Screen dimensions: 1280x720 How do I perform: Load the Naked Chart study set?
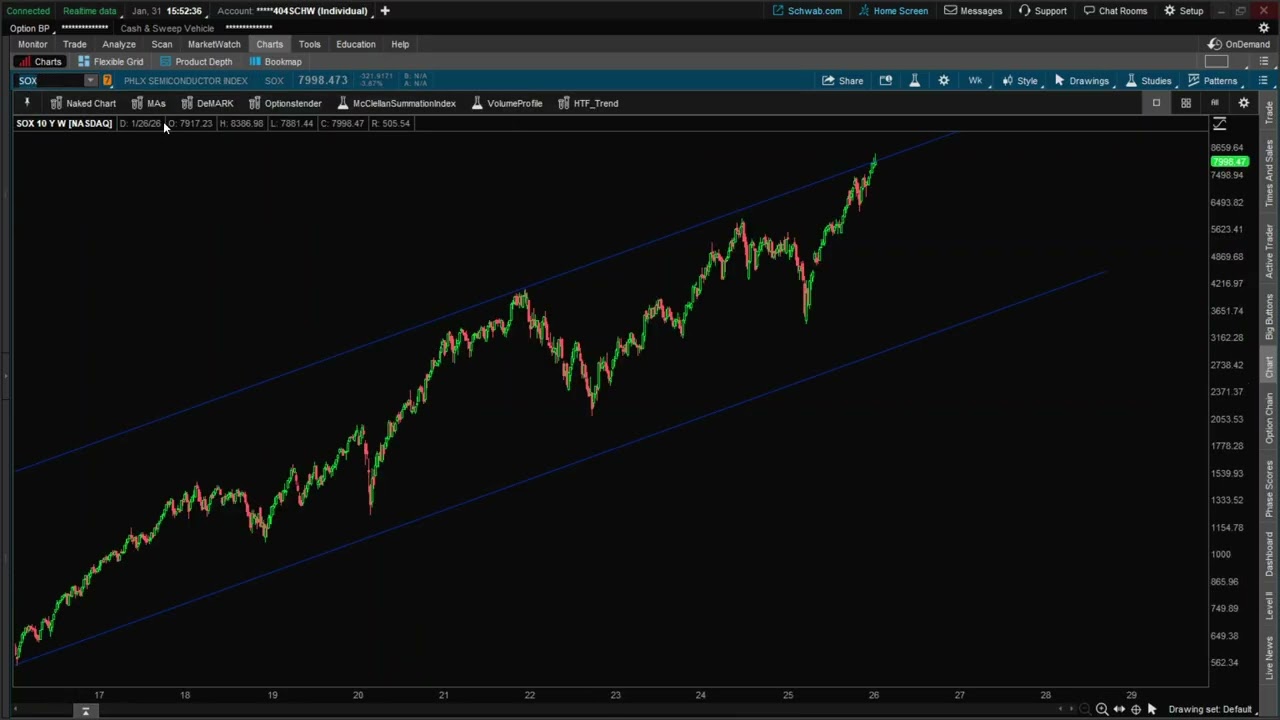pyautogui.click(x=83, y=103)
